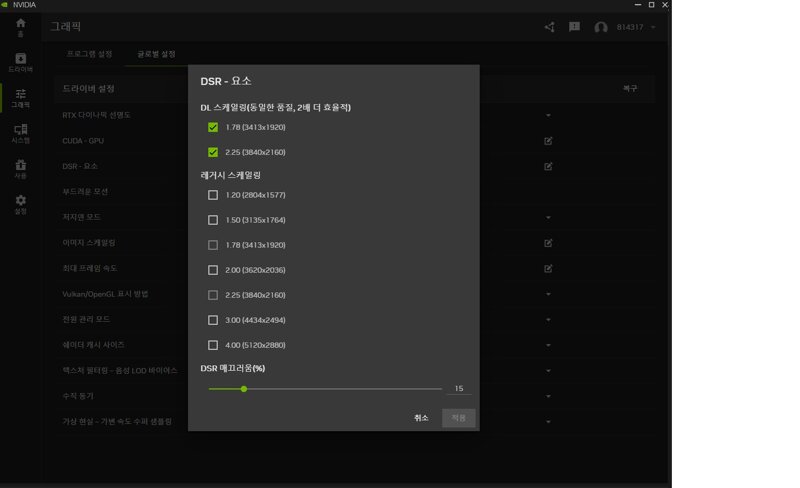
Task: Click the 814317 username text
Action: tap(630, 27)
